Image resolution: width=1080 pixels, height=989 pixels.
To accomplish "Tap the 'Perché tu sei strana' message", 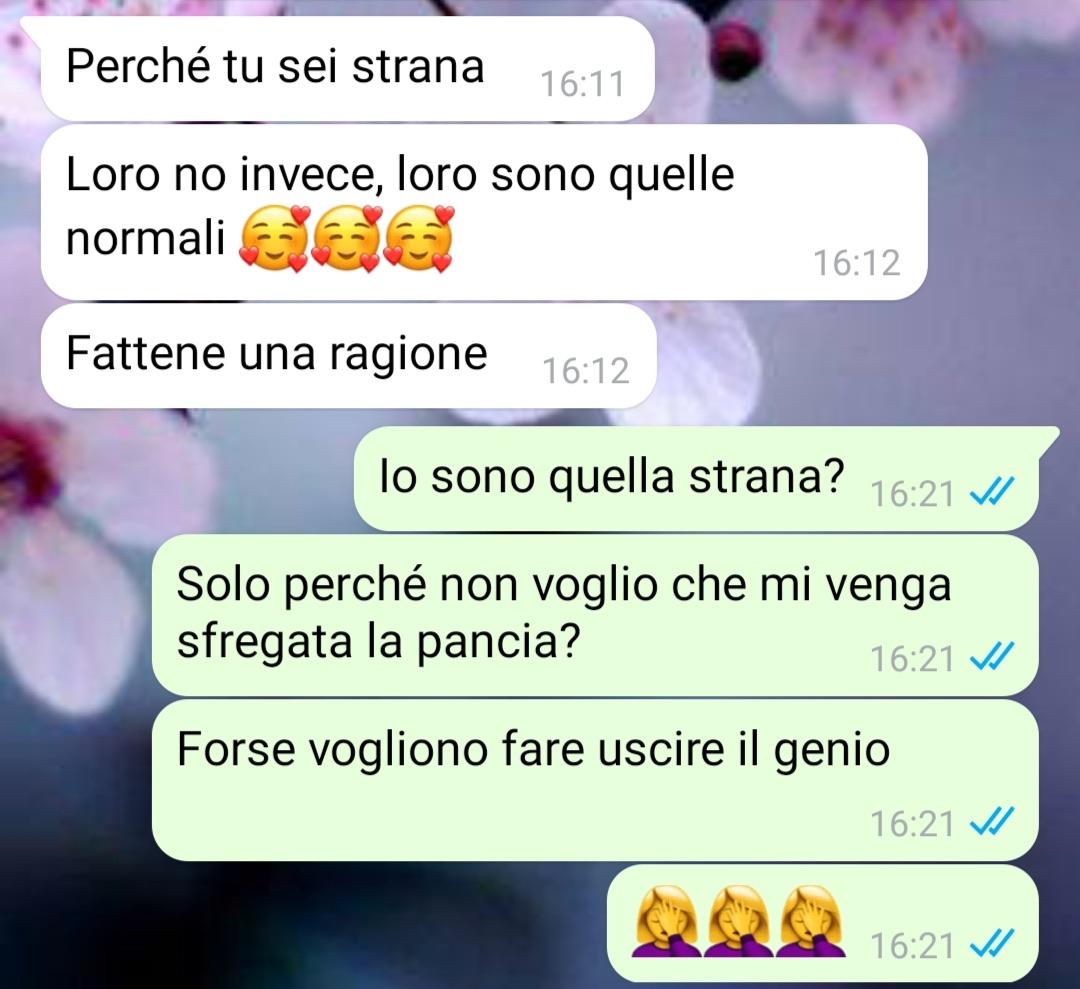I will (x=347, y=69).
